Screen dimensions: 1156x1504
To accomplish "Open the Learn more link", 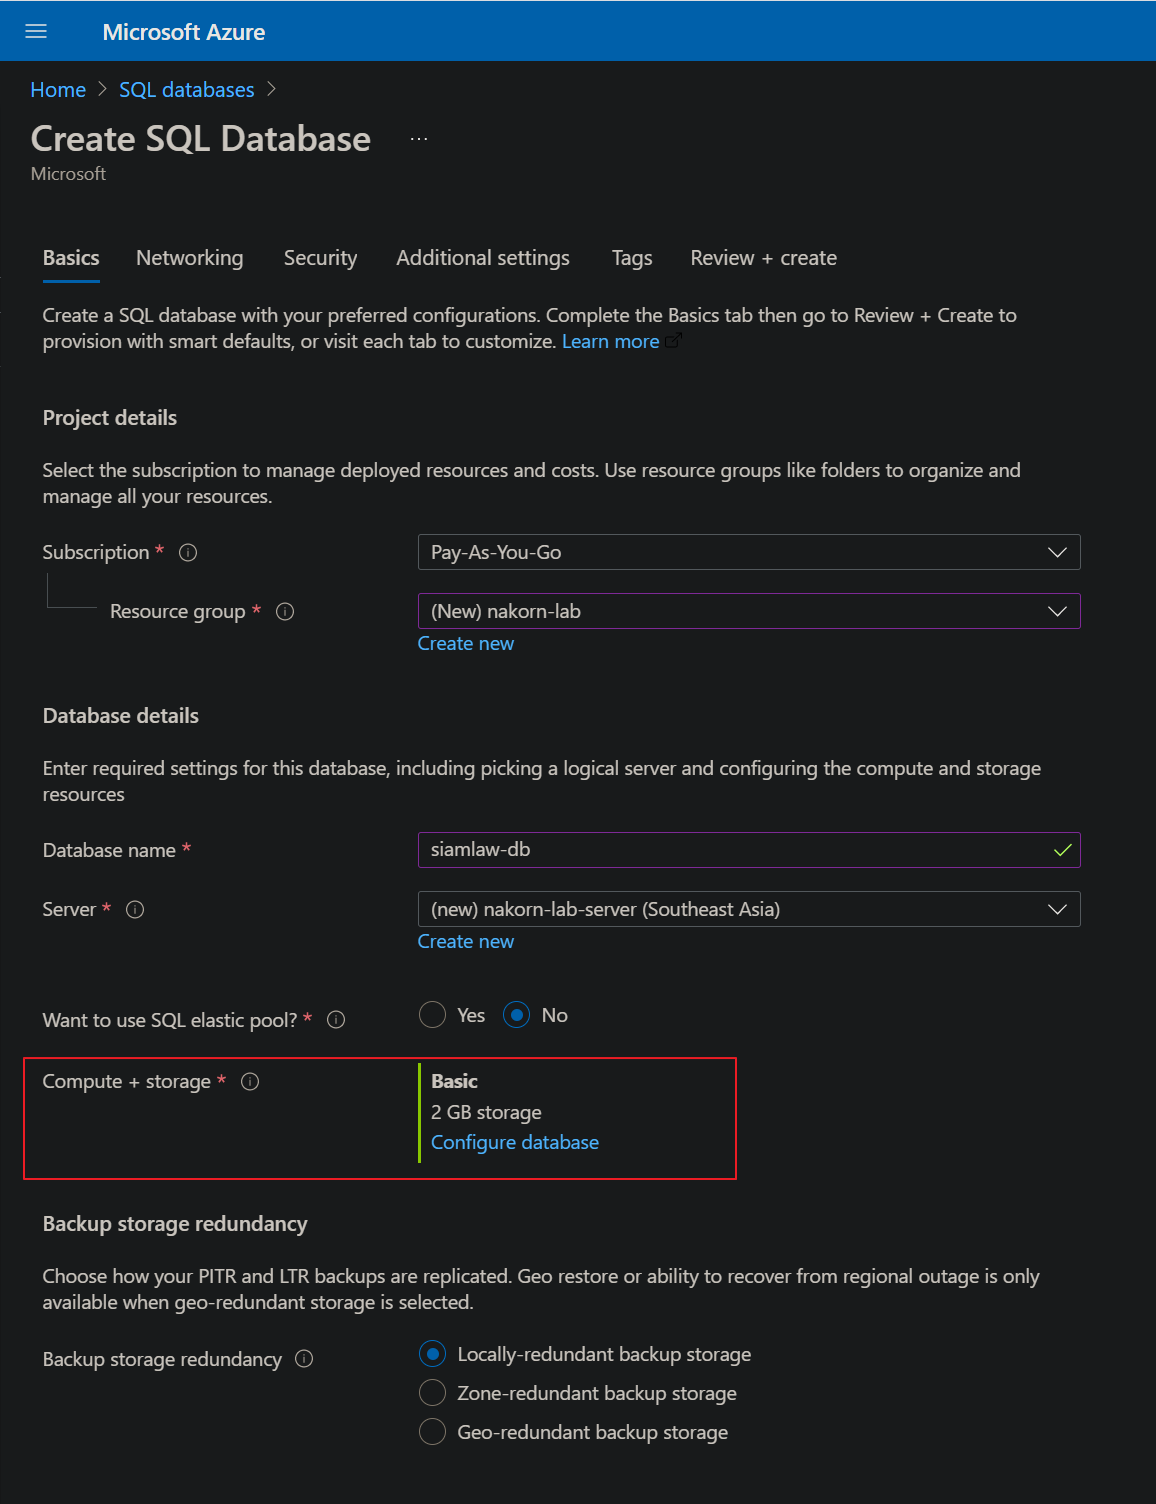I will coord(610,341).
